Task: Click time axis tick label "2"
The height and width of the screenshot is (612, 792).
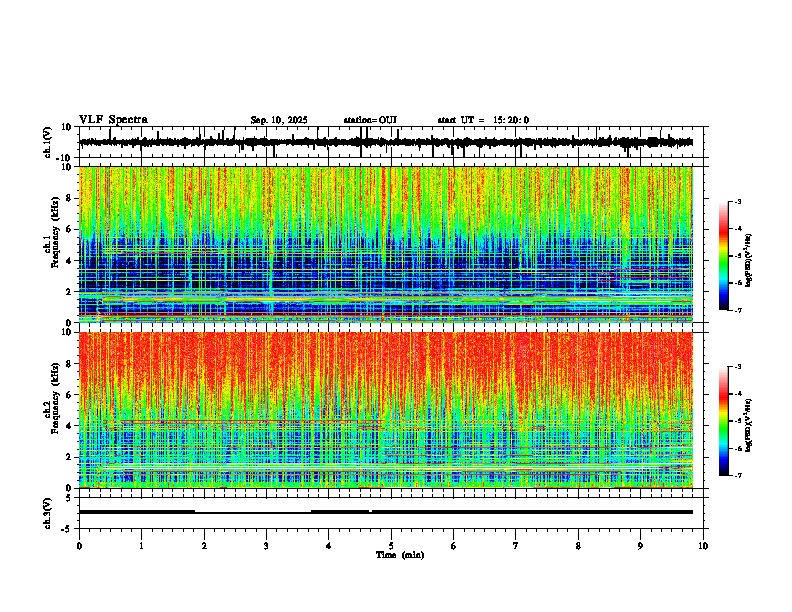Action: tap(204, 546)
